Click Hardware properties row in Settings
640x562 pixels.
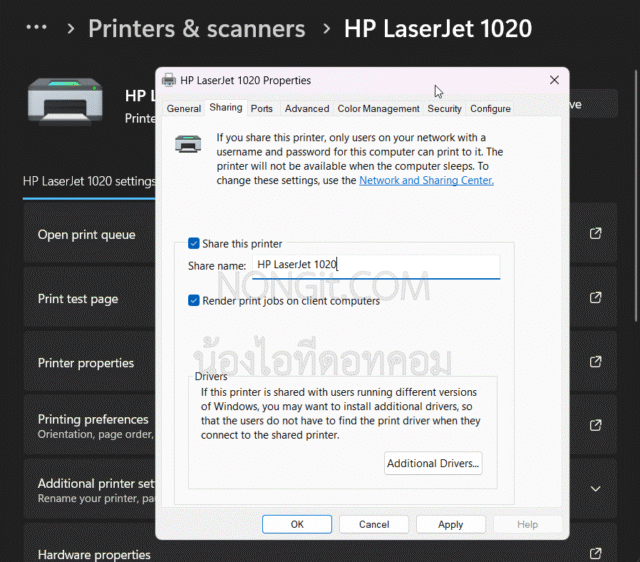pyautogui.click(x=89, y=547)
